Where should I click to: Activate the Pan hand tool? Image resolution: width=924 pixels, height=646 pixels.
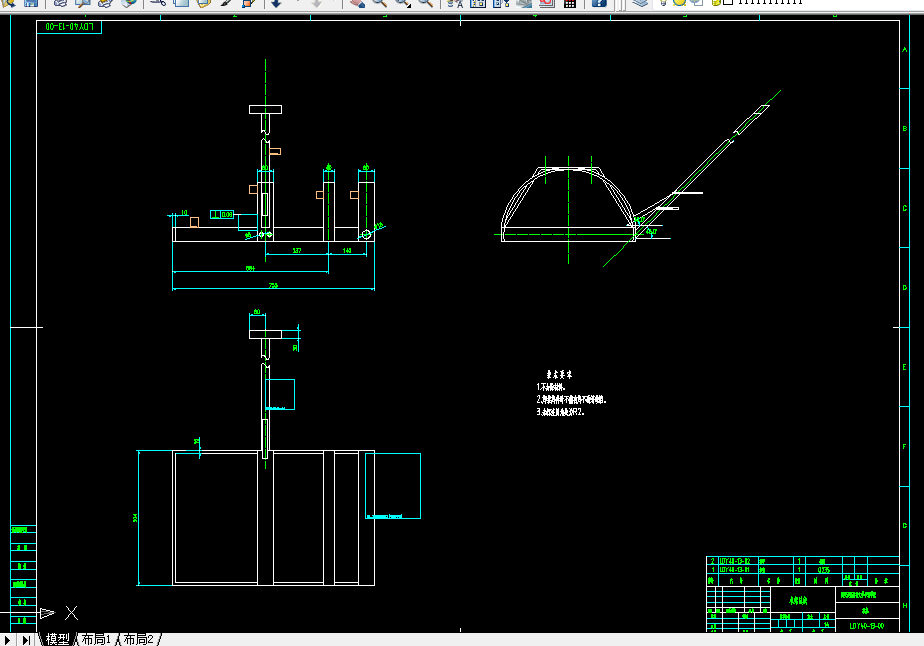click(357, 3)
